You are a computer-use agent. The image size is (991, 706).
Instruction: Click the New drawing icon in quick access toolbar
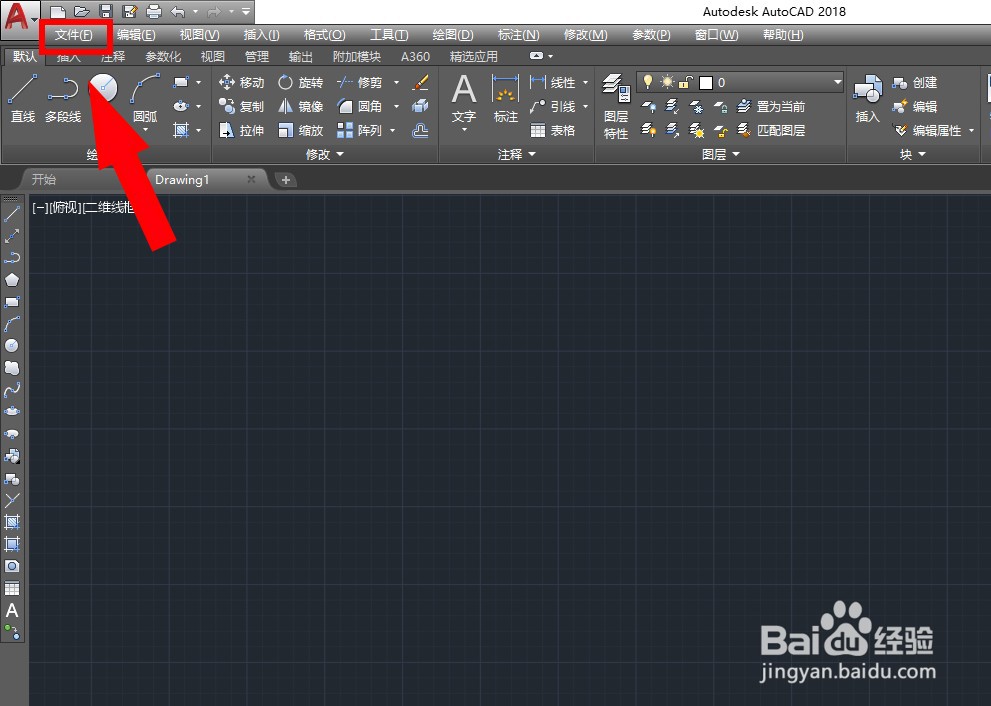58,11
